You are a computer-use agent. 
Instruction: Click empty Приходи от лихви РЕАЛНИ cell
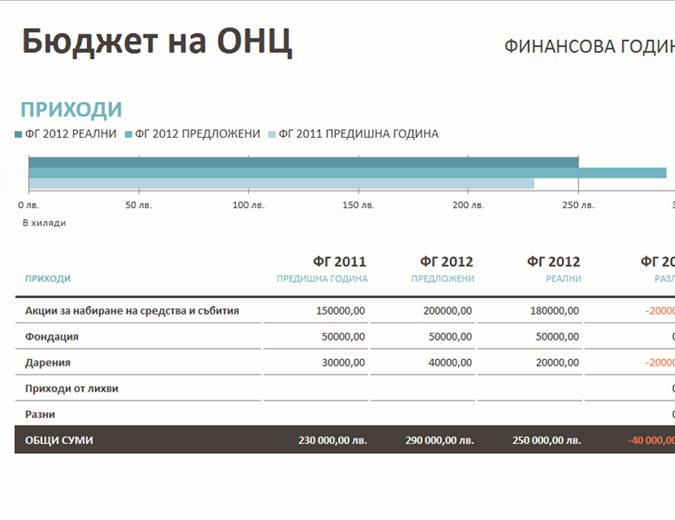tap(530, 388)
